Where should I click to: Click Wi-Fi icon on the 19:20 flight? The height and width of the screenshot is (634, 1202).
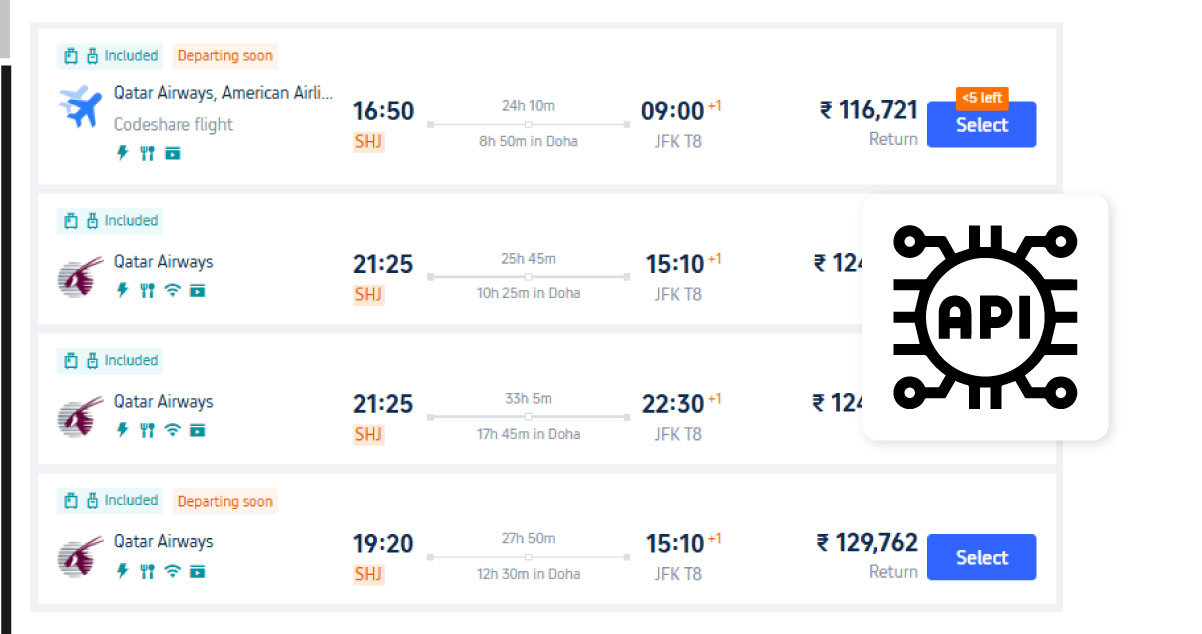tap(173, 571)
